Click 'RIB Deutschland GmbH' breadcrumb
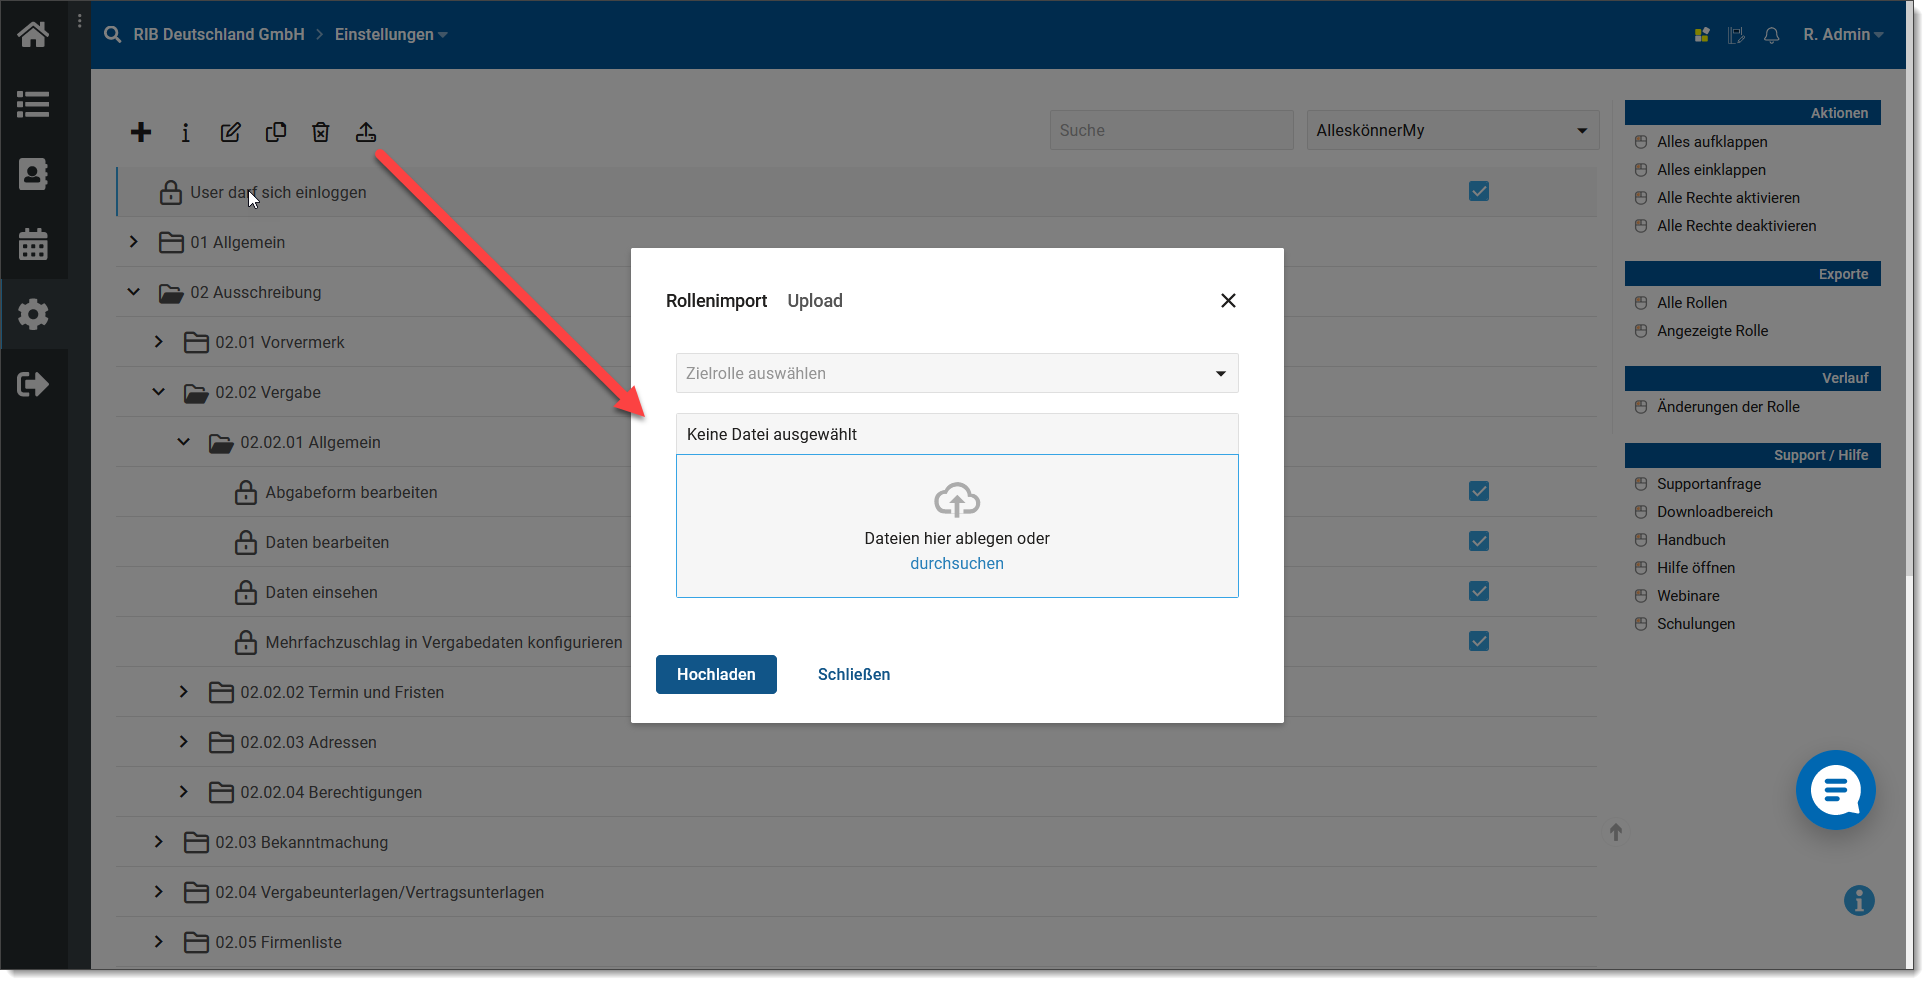Viewport: 1929px width, 985px height. click(219, 34)
